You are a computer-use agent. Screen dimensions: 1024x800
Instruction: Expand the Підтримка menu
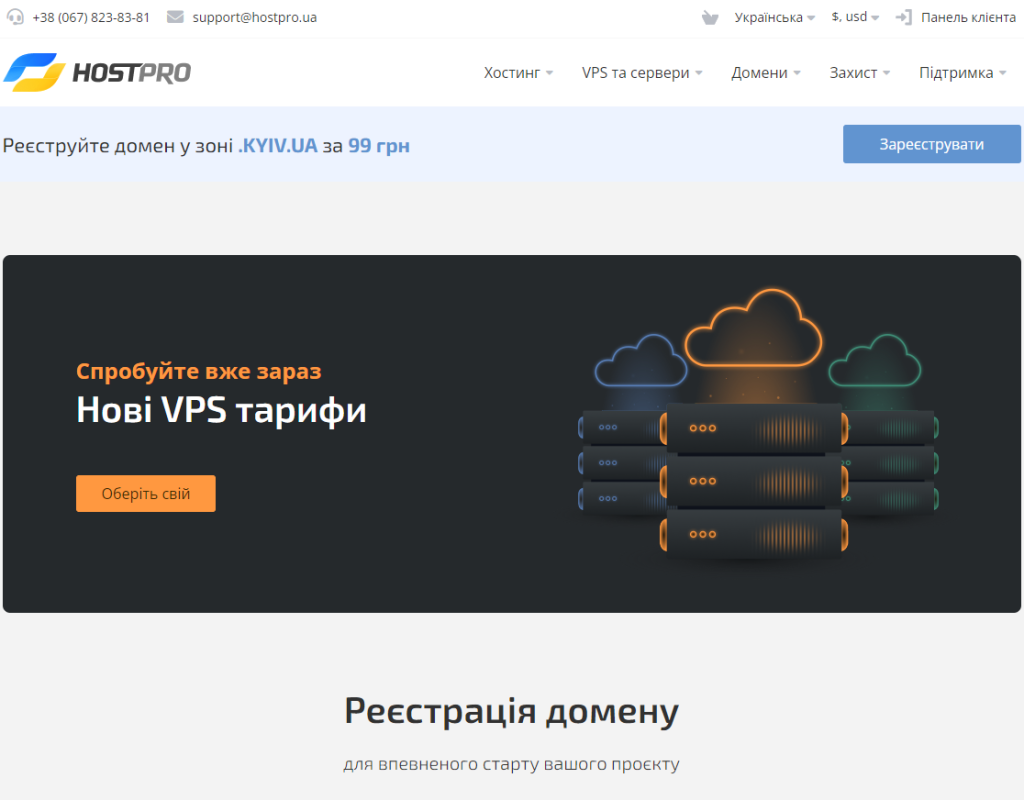[x=962, y=73]
